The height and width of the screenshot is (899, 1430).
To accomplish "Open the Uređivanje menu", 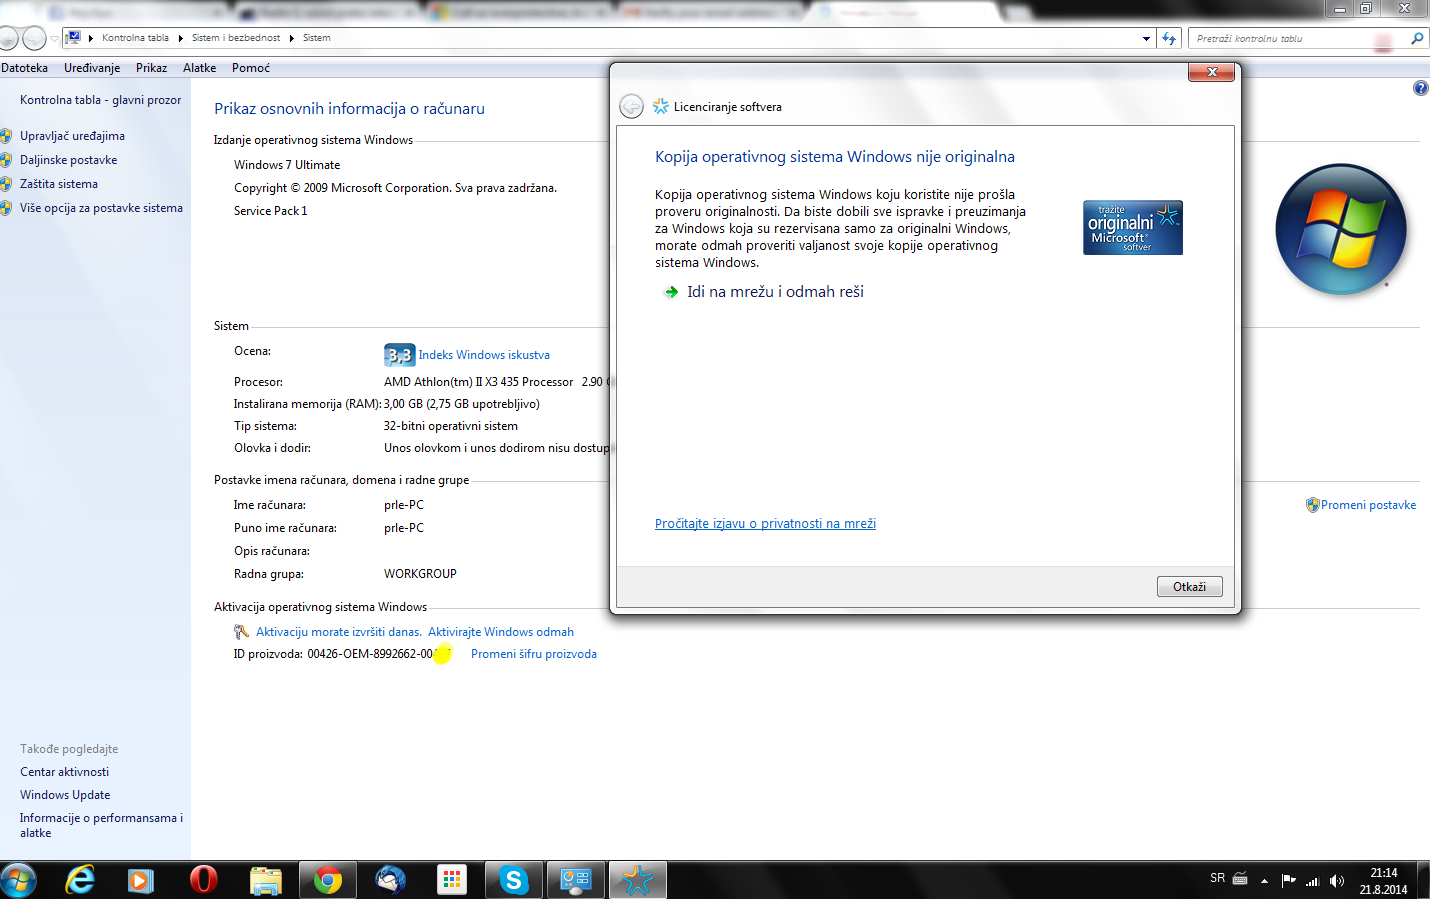I will pyautogui.click(x=92, y=68).
